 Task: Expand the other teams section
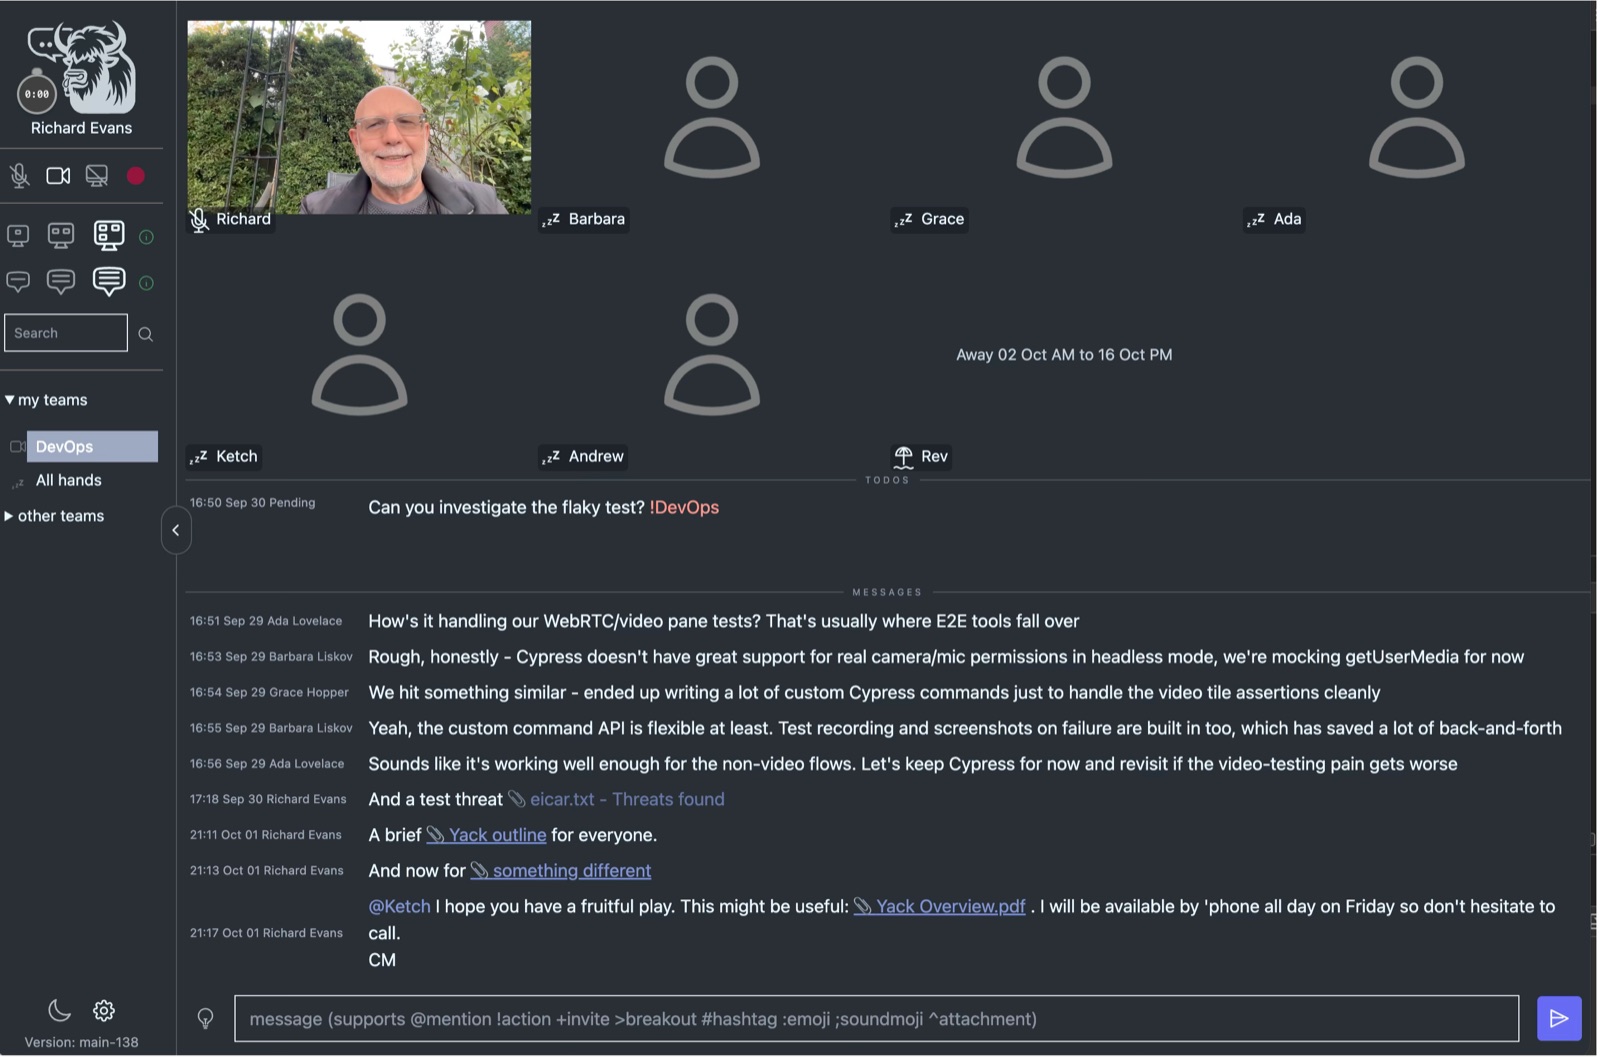(55, 516)
